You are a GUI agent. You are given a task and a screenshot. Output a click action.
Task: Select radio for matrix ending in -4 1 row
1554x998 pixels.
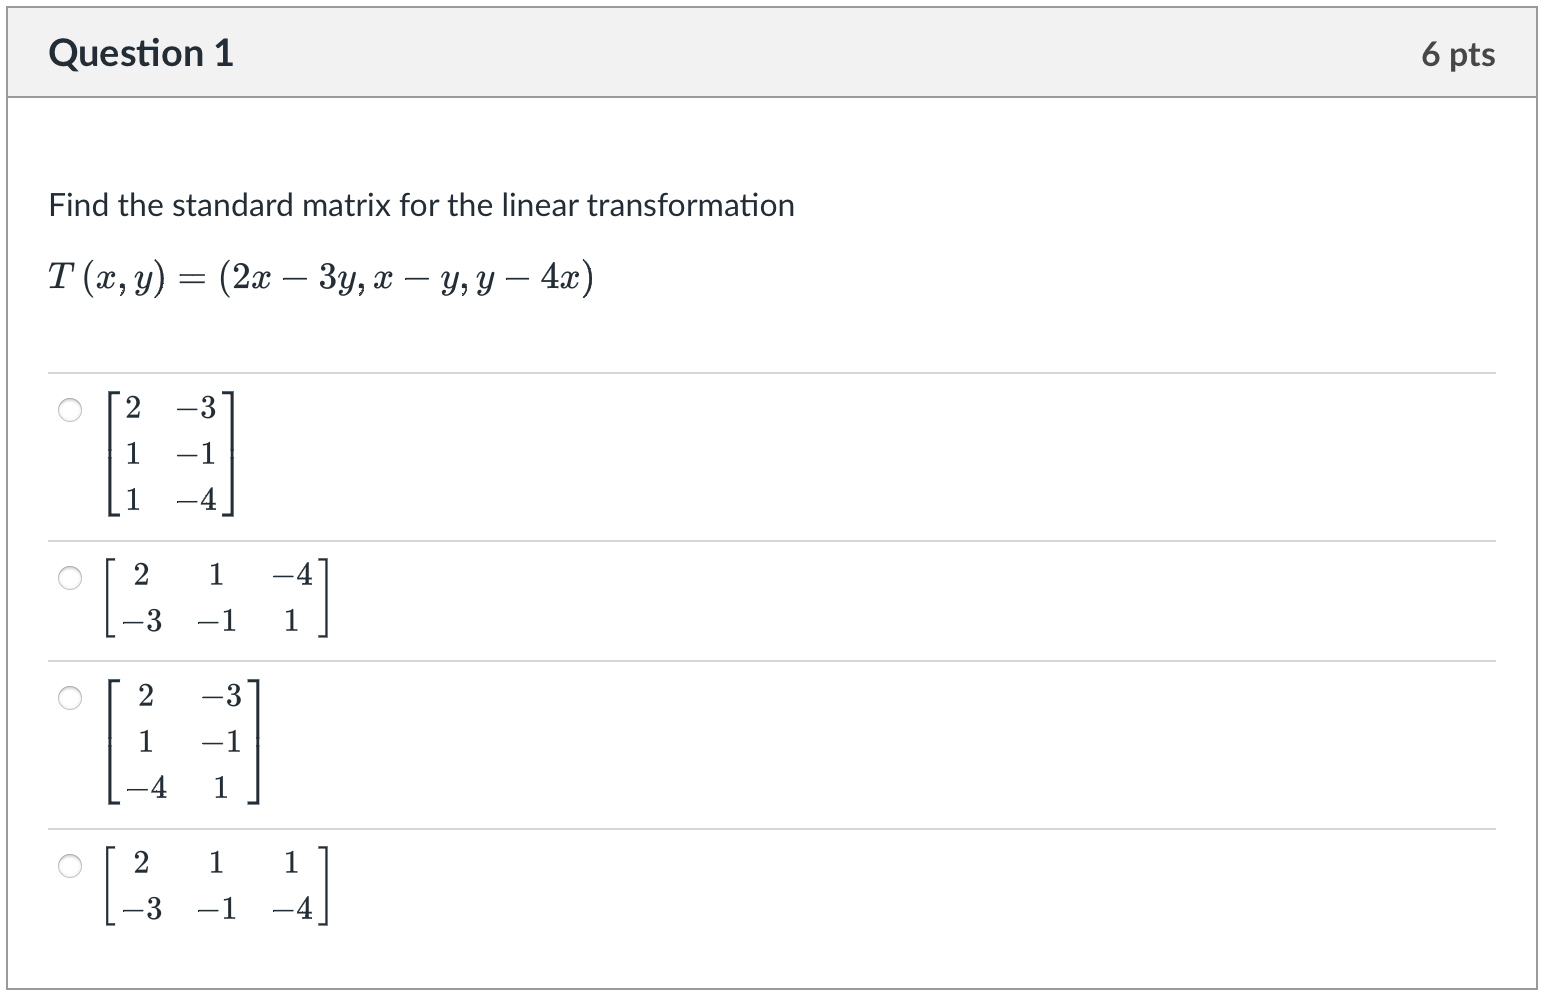(x=69, y=697)
